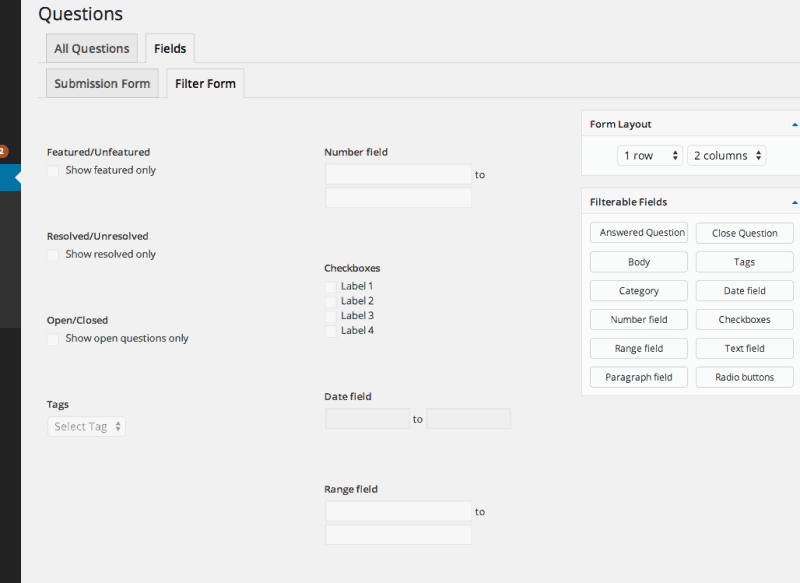Open the Select Tag dropdown

coord(87,426)
